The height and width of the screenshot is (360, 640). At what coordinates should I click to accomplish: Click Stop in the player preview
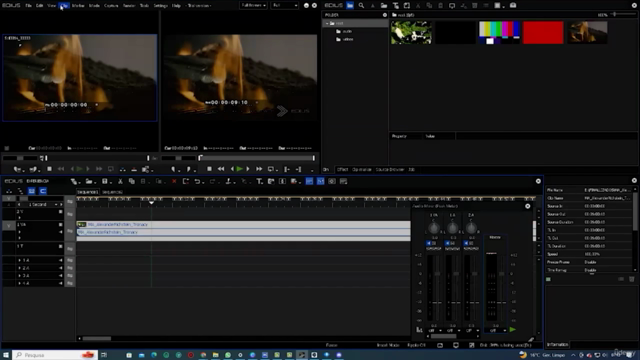tap(49, 169)
